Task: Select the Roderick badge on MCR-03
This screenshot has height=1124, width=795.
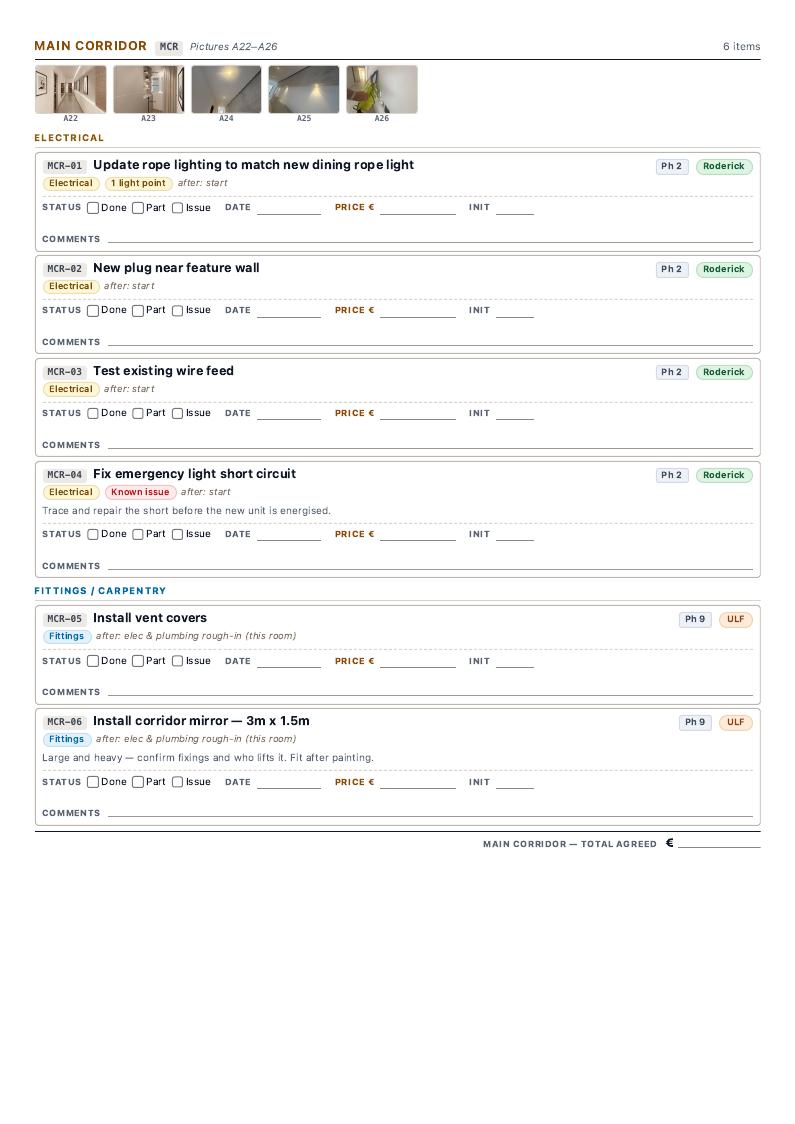Action: 724,372
